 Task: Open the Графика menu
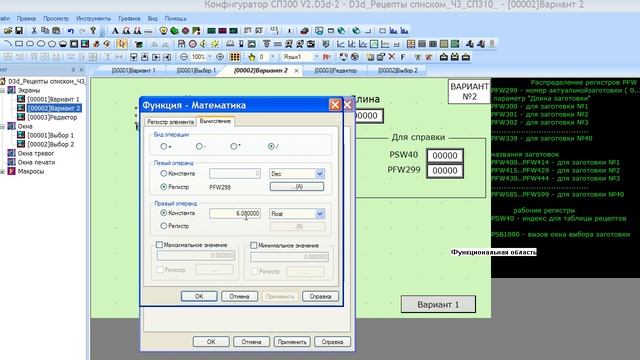click(x=129, y=18)
